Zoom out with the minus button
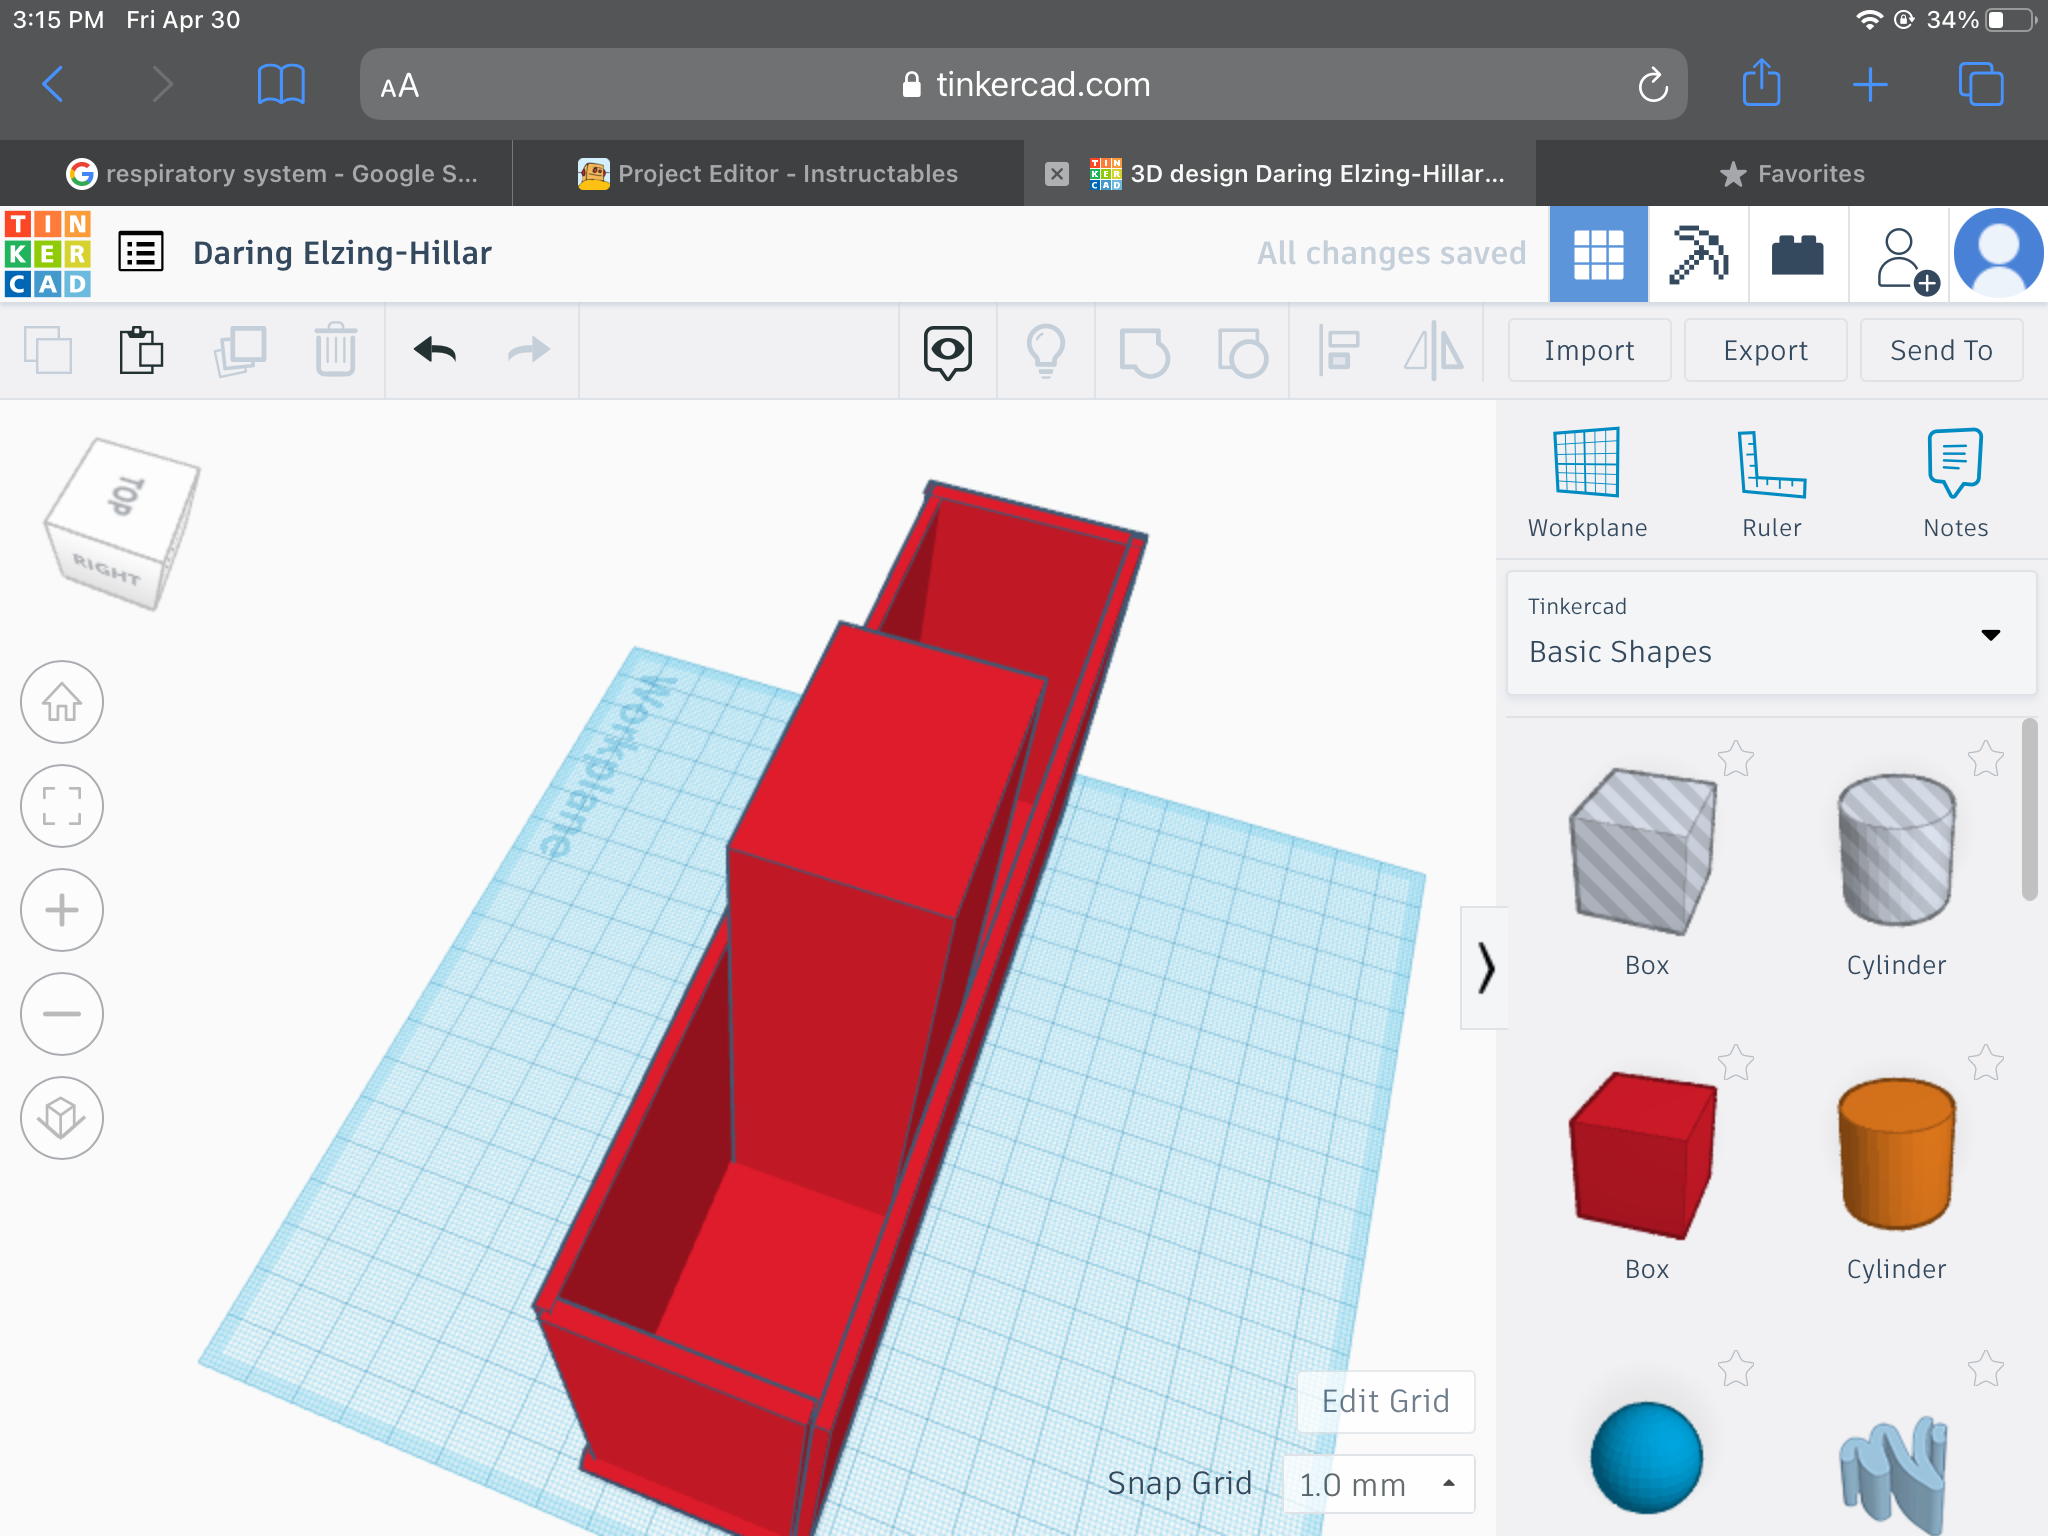 [62, 1014]
